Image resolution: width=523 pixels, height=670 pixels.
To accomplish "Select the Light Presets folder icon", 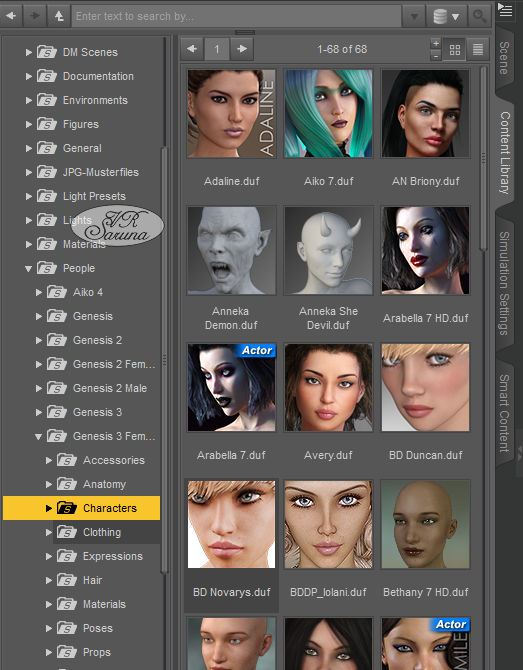I will 47,196.
